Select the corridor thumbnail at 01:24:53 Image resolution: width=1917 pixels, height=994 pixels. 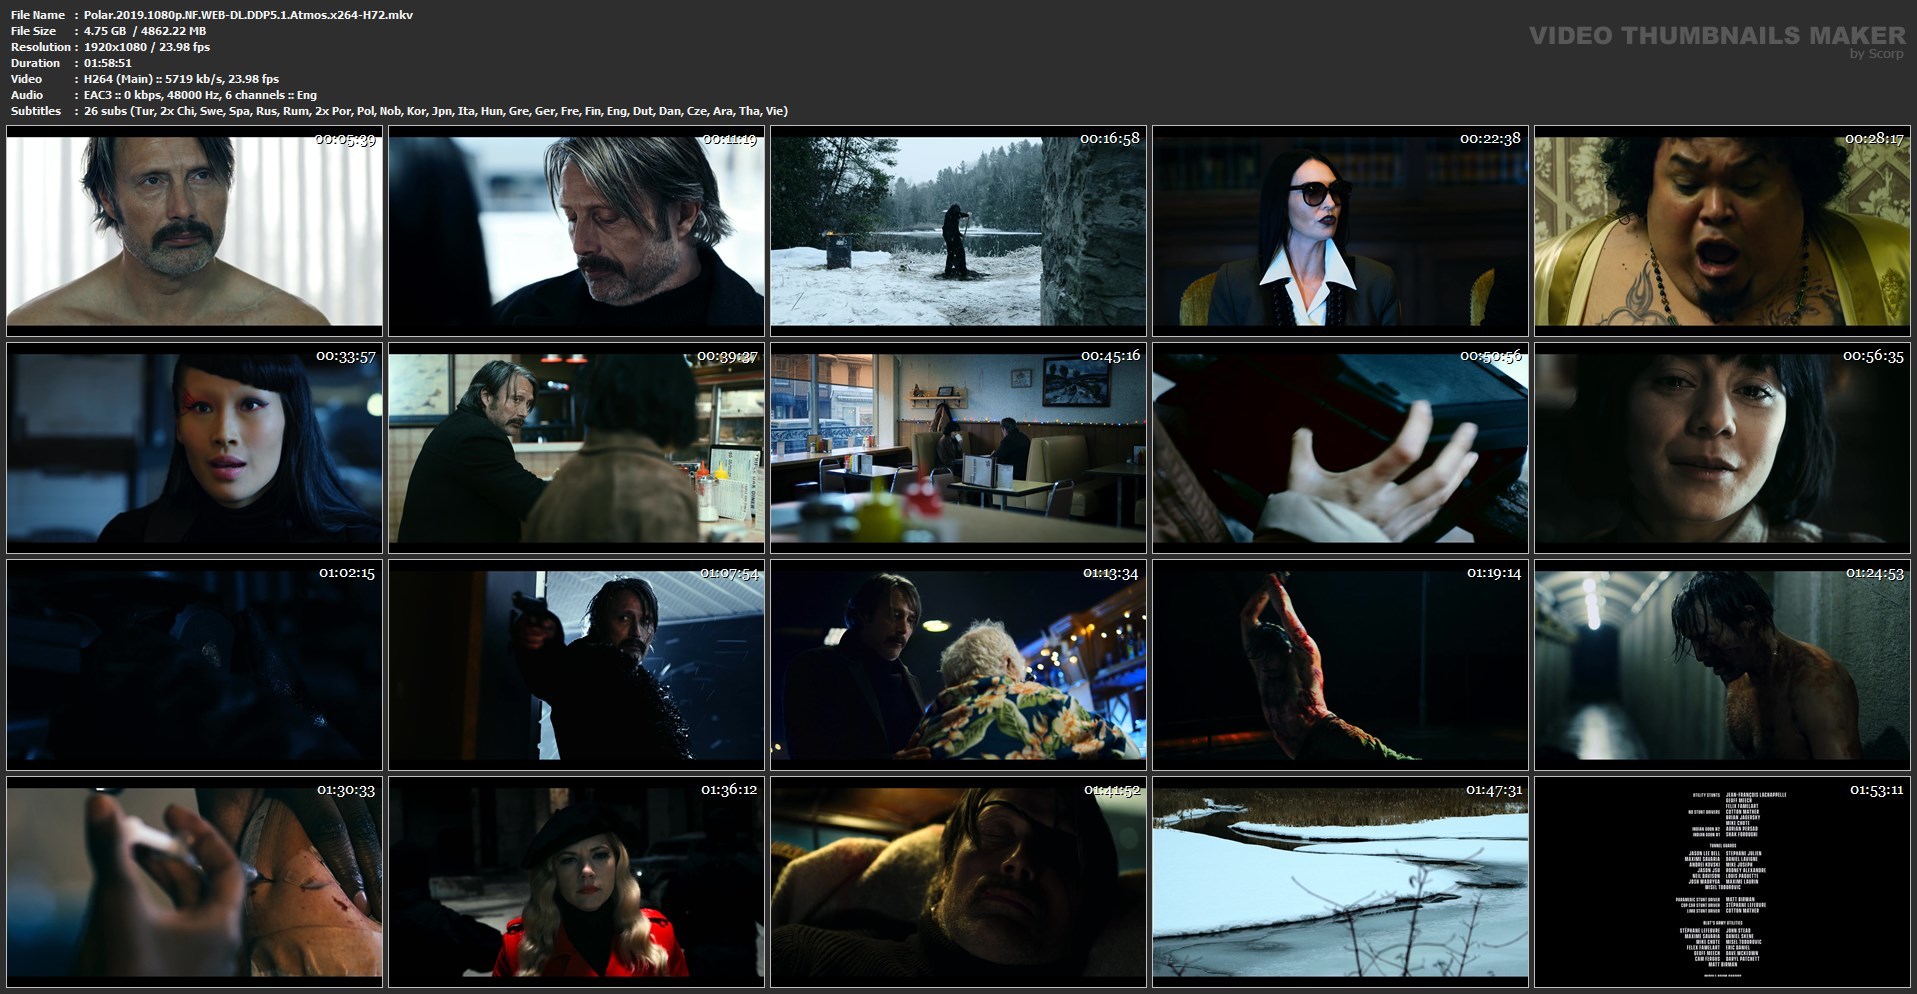[1722, 665]
